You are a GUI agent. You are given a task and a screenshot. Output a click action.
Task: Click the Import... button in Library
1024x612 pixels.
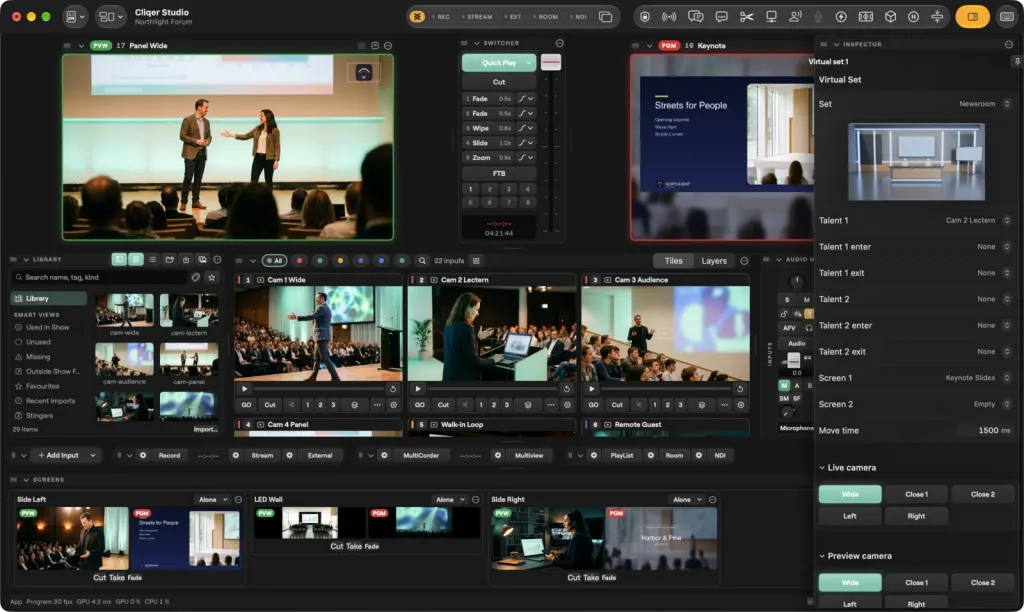click(205, 429)
